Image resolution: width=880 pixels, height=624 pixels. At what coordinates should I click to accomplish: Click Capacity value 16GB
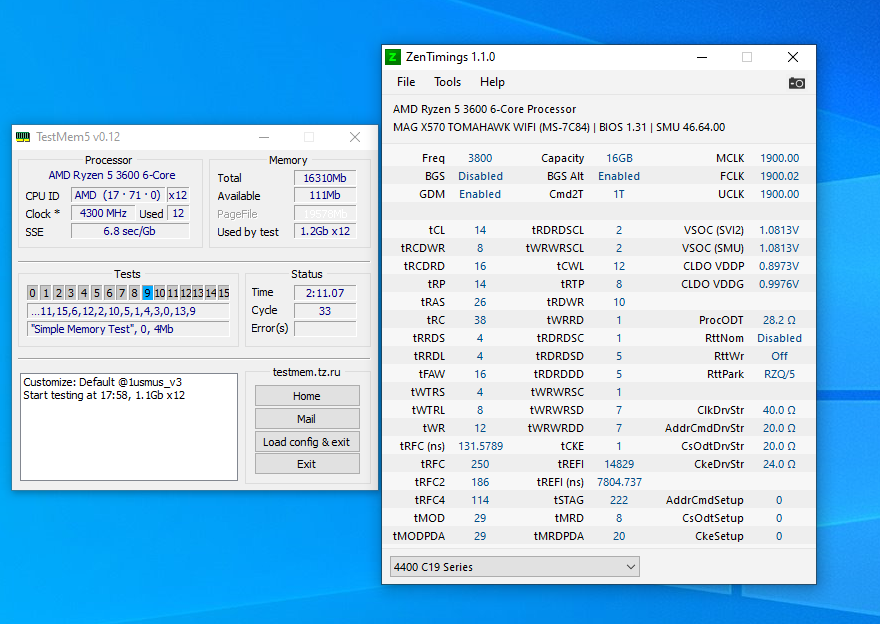(619, 158)
